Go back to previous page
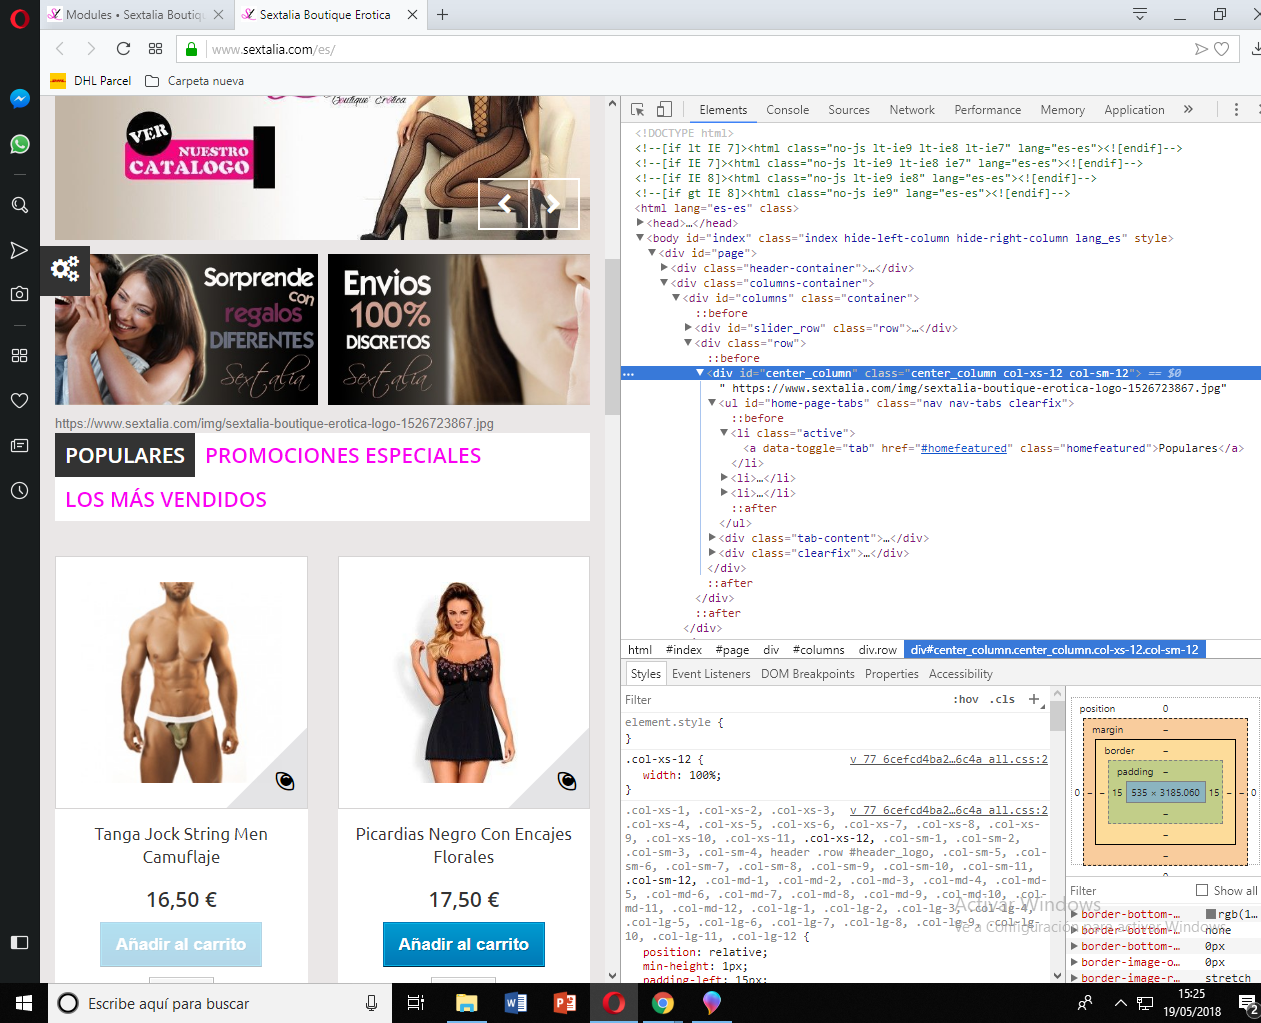Image resolution: width=1261 pixels, height=1023 pixels. click(x=60, y=48)
